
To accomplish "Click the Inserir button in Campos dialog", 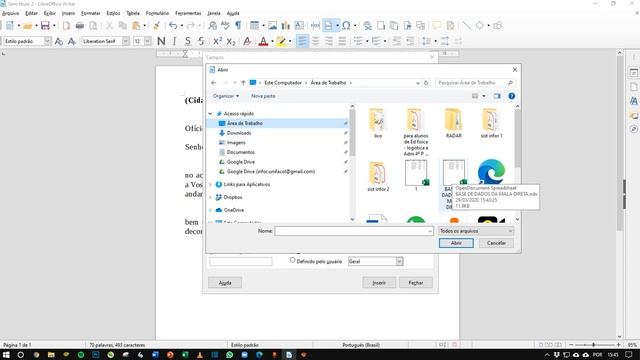I will pyautogui.click(x=379, y=282).
